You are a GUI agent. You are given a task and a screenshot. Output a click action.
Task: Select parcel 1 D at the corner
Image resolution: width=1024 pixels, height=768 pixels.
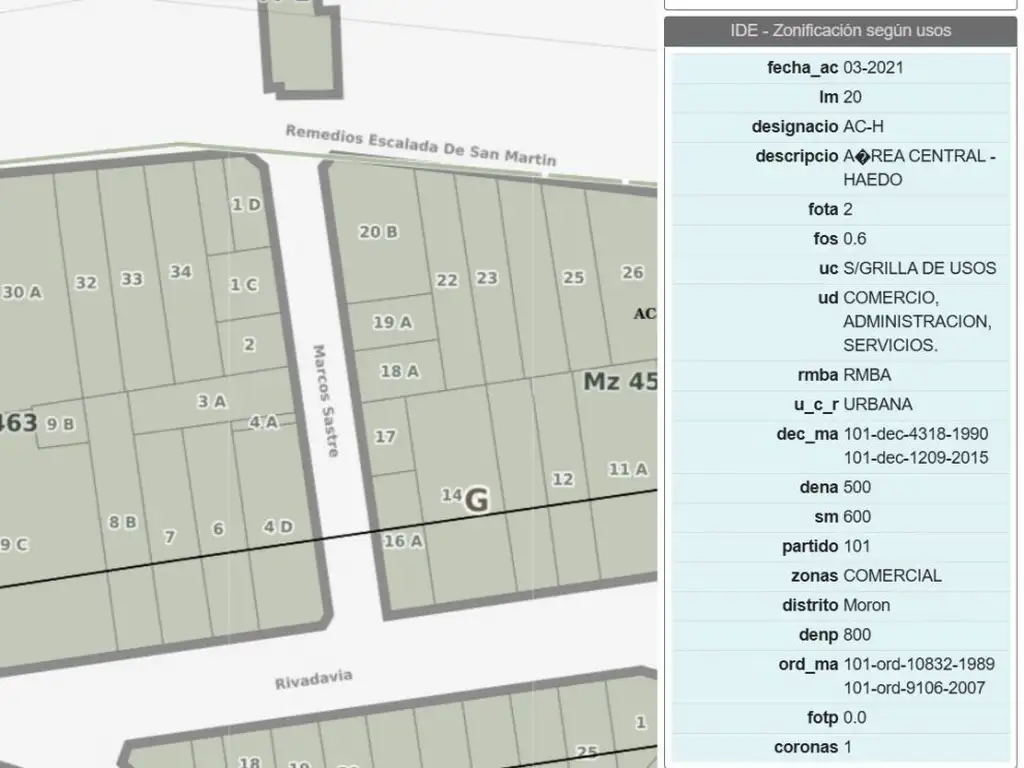[246, 205]
